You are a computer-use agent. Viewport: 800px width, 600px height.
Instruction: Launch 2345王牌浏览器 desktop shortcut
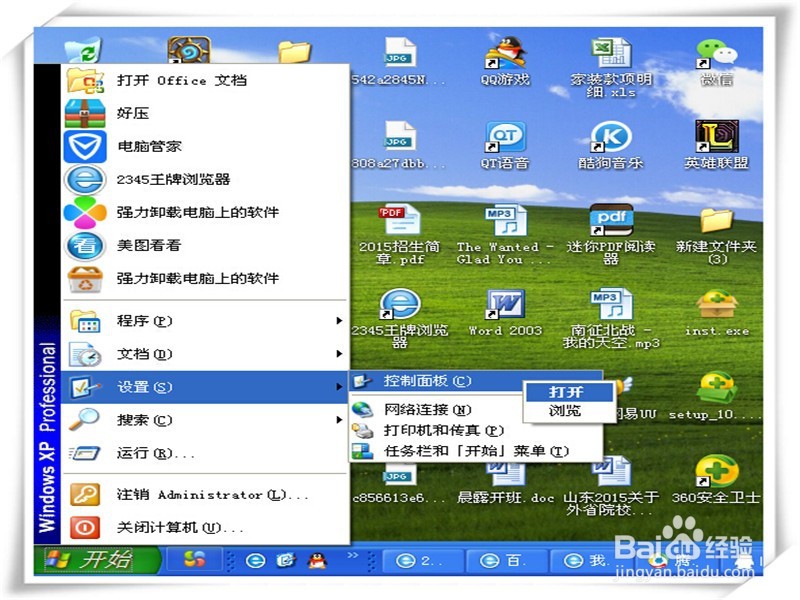[399, 317]
